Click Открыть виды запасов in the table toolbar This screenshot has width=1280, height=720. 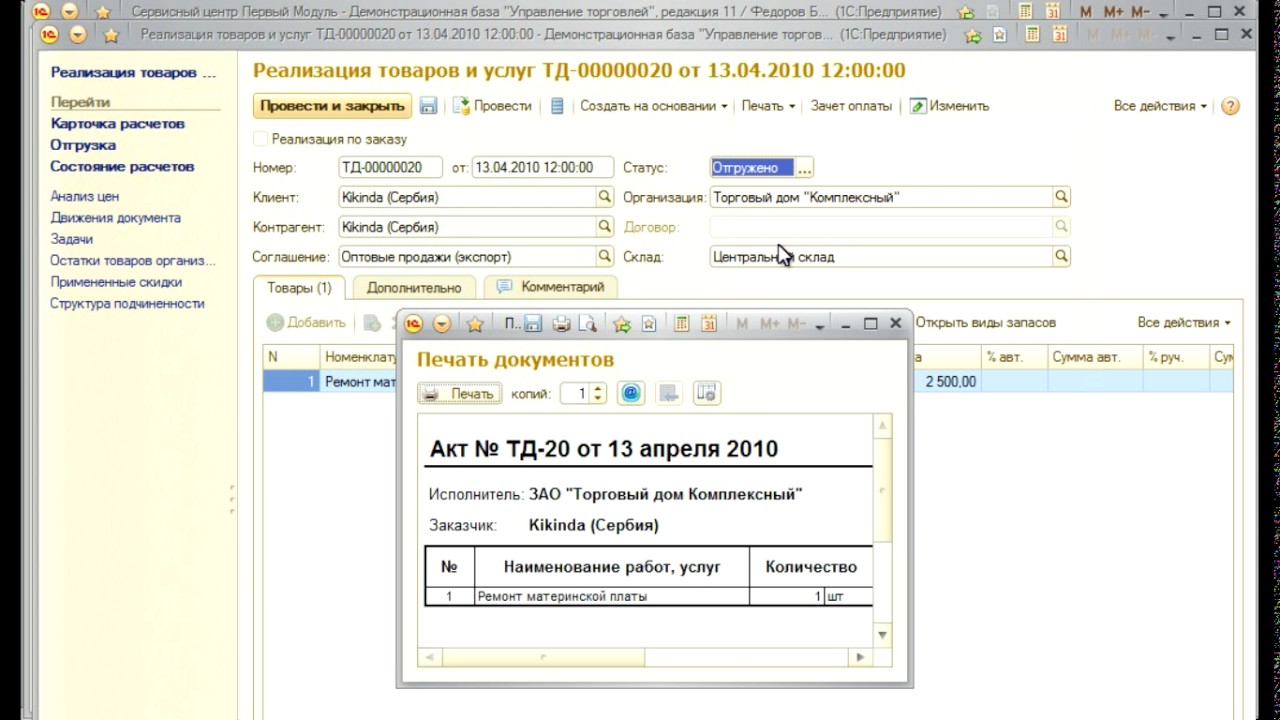click(x=985, y=323)
